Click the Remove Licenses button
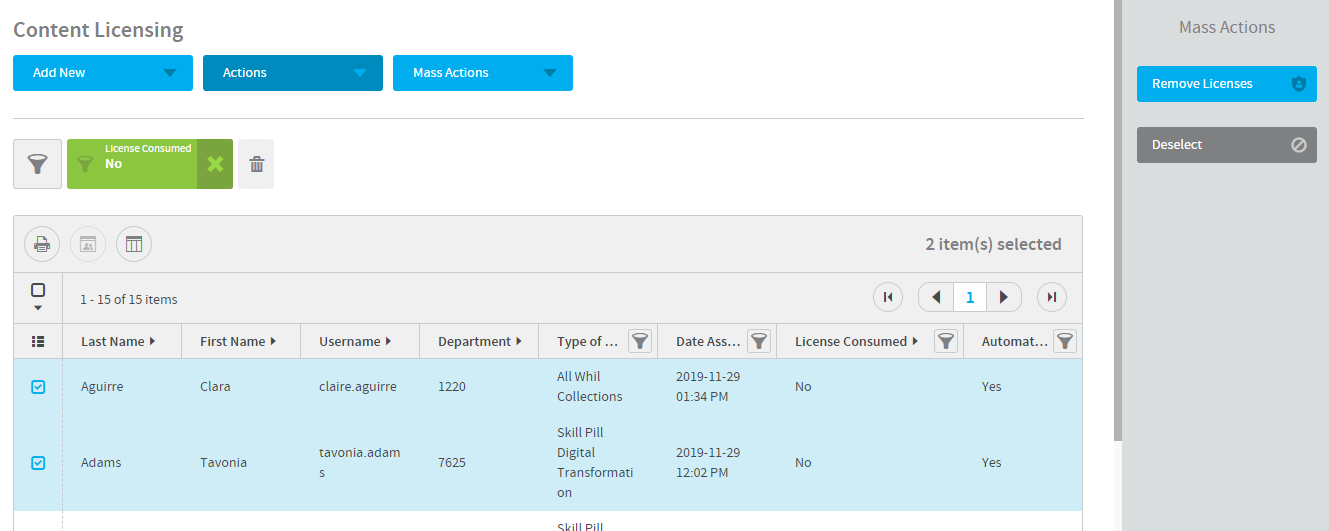The width and height of the screenshot is (1329, 531). [x=1226, y=84]
